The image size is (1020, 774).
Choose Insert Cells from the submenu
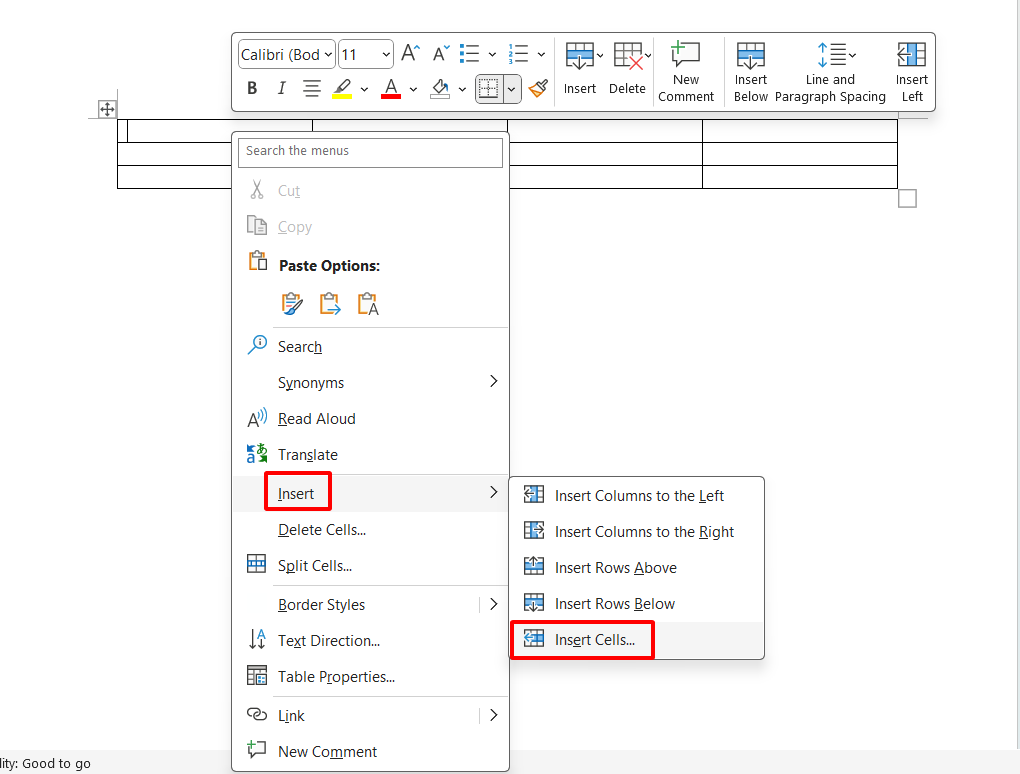[x=595, y=640]
